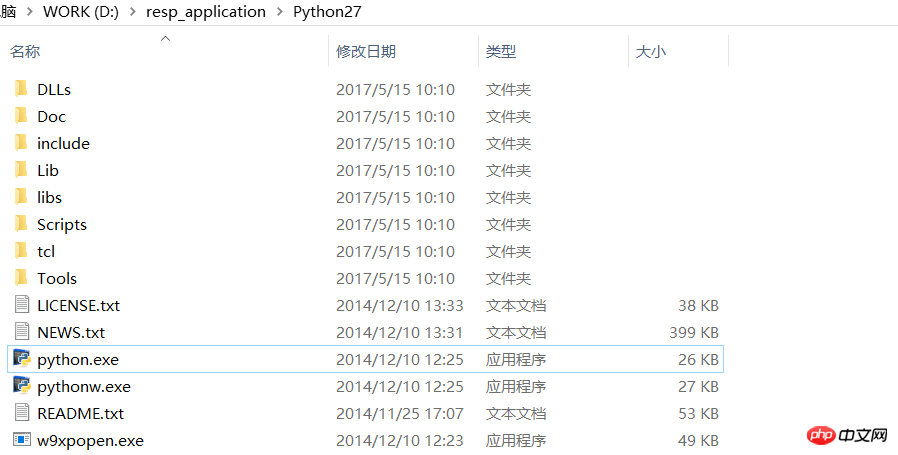The image size is (898, 455).
Task: Click the 27 KB size of pythonw.exe
Action: coord(698,386)
